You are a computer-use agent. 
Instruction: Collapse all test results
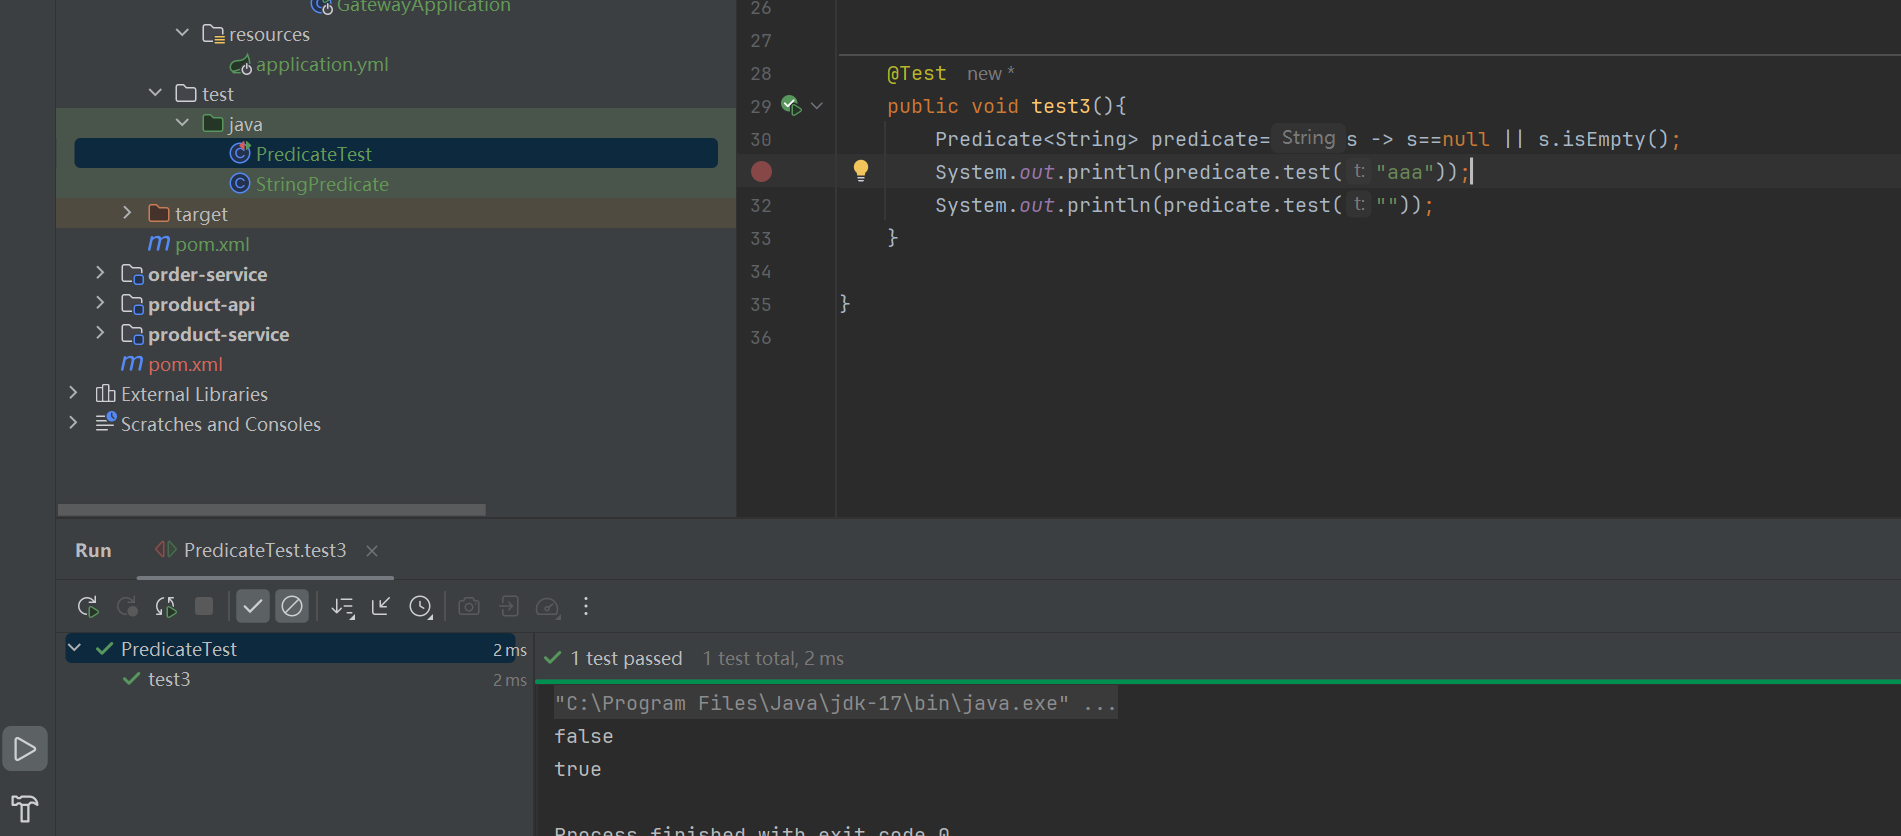[x=381, y=606]
